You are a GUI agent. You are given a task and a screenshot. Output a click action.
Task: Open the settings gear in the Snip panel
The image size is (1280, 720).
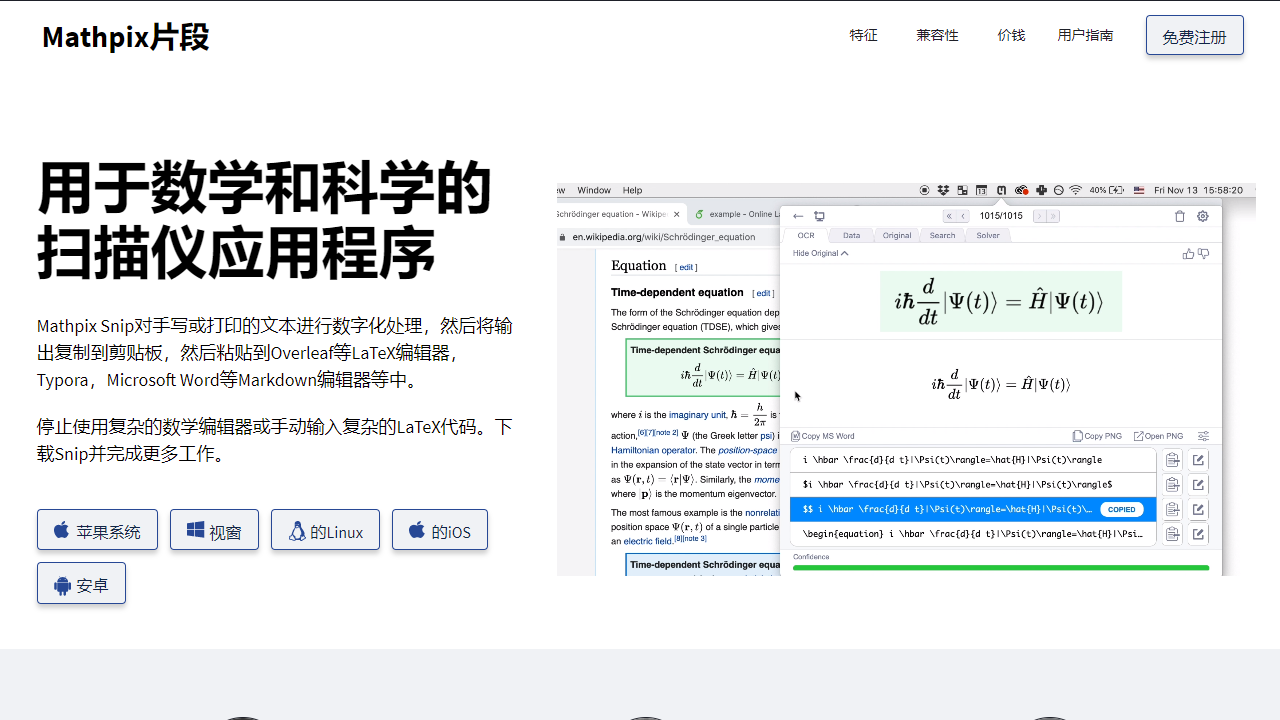1202,215
